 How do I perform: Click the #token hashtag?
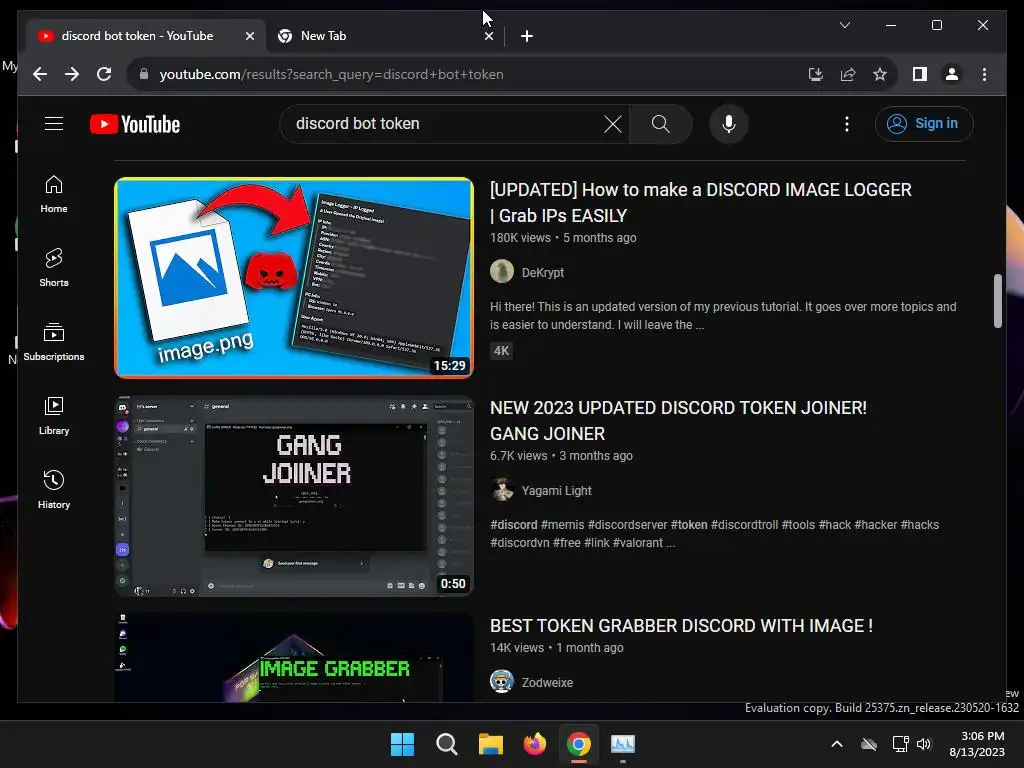689,524
